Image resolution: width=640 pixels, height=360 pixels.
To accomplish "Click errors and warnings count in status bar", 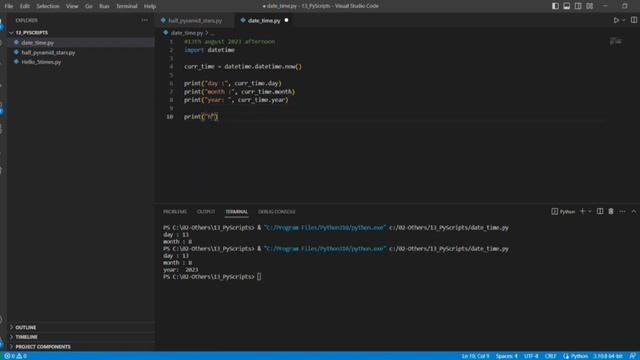I will (x=16, y=356).
